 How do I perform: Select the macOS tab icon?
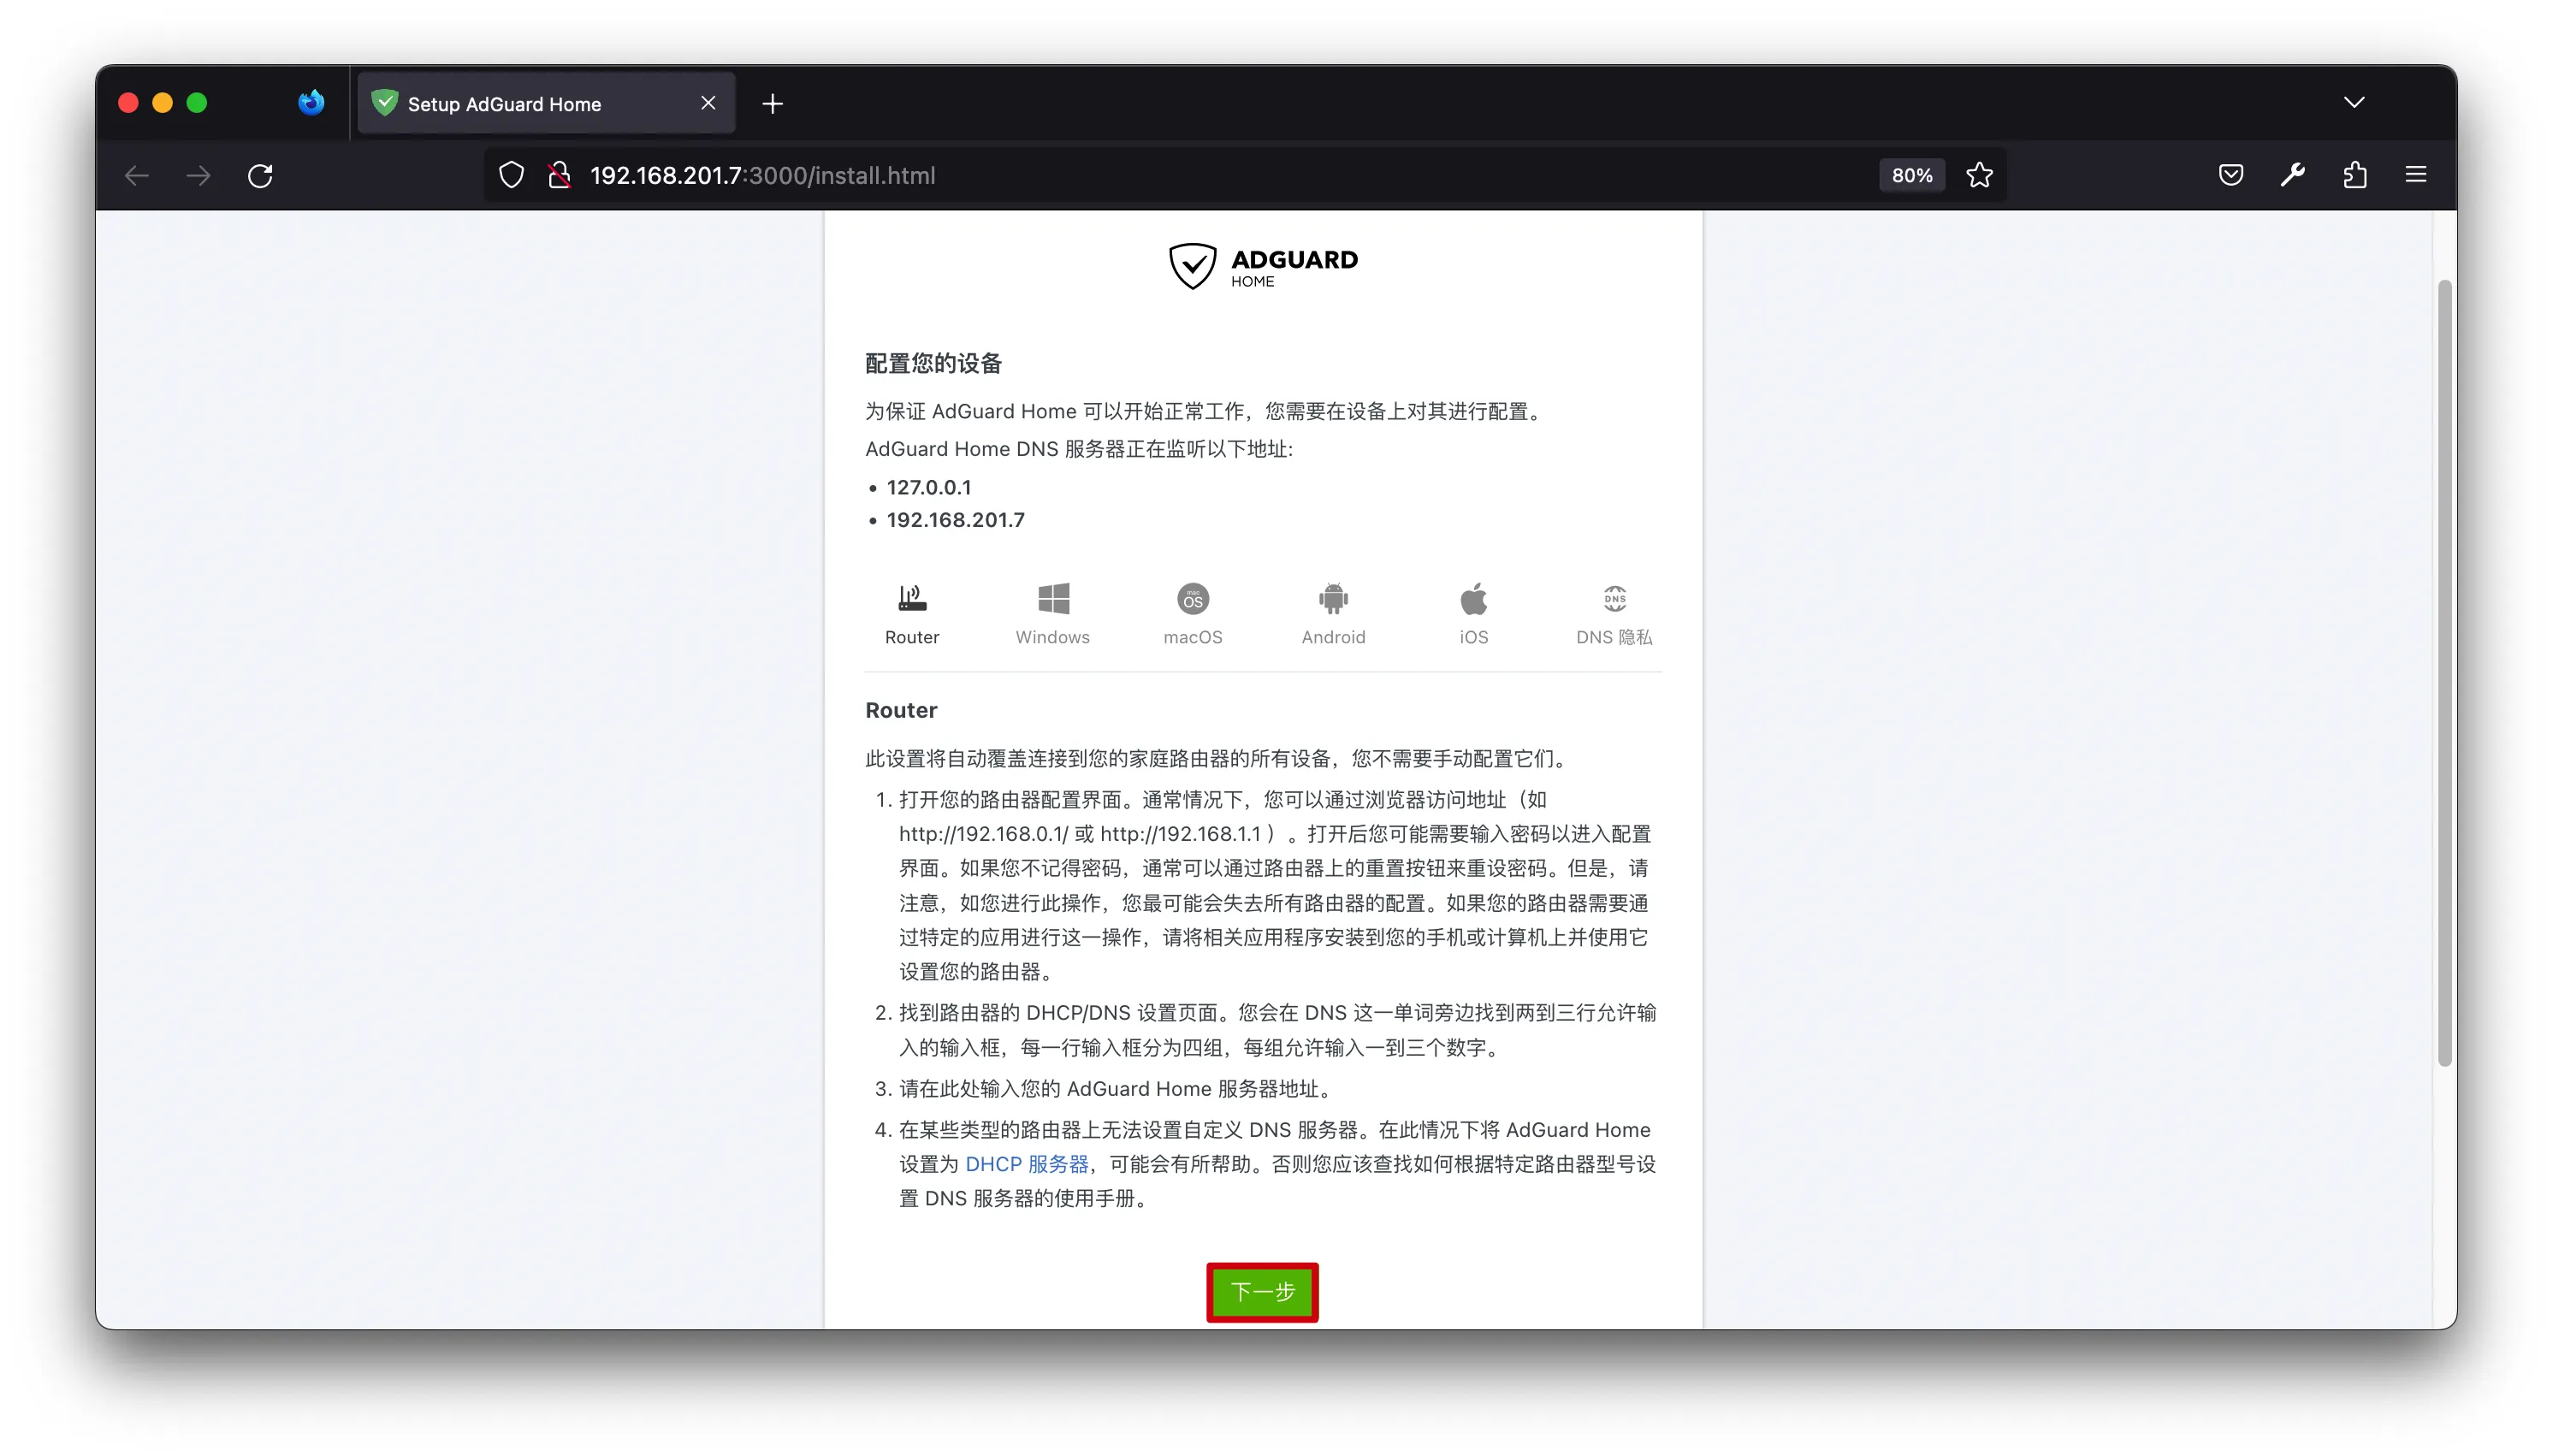point(1192,598)
